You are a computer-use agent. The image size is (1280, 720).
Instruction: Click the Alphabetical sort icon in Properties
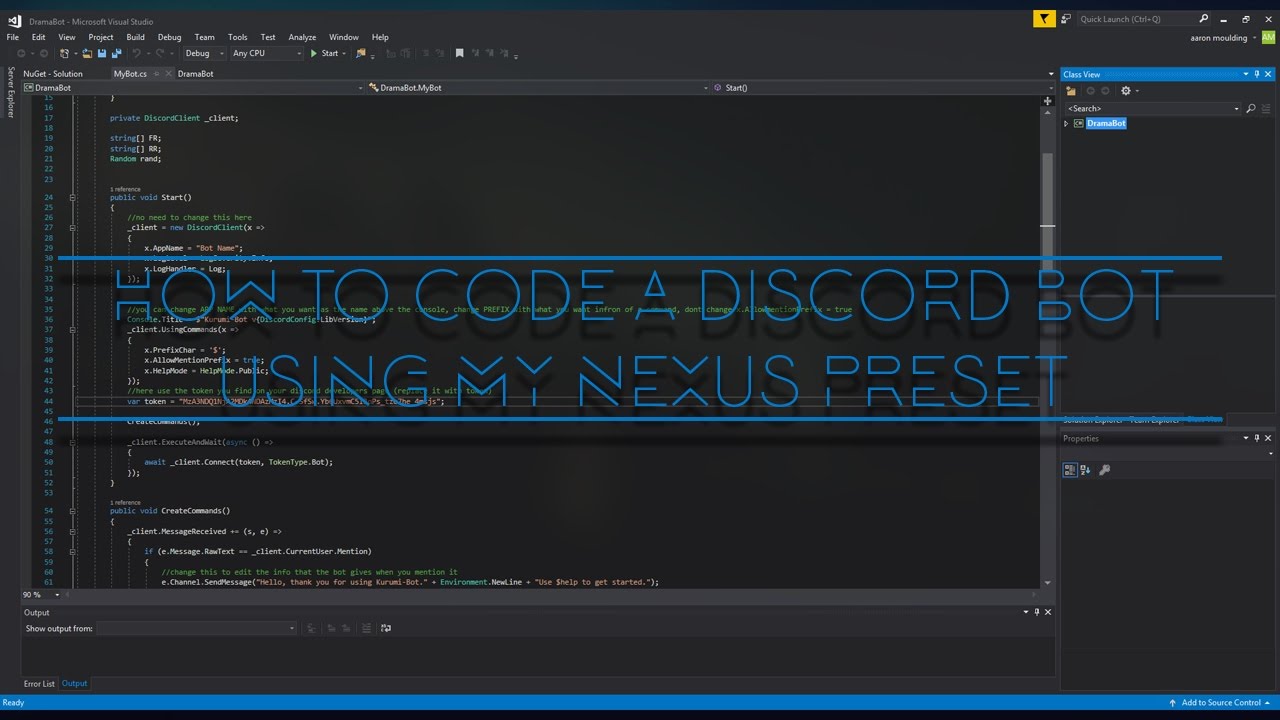(1086, 469)
